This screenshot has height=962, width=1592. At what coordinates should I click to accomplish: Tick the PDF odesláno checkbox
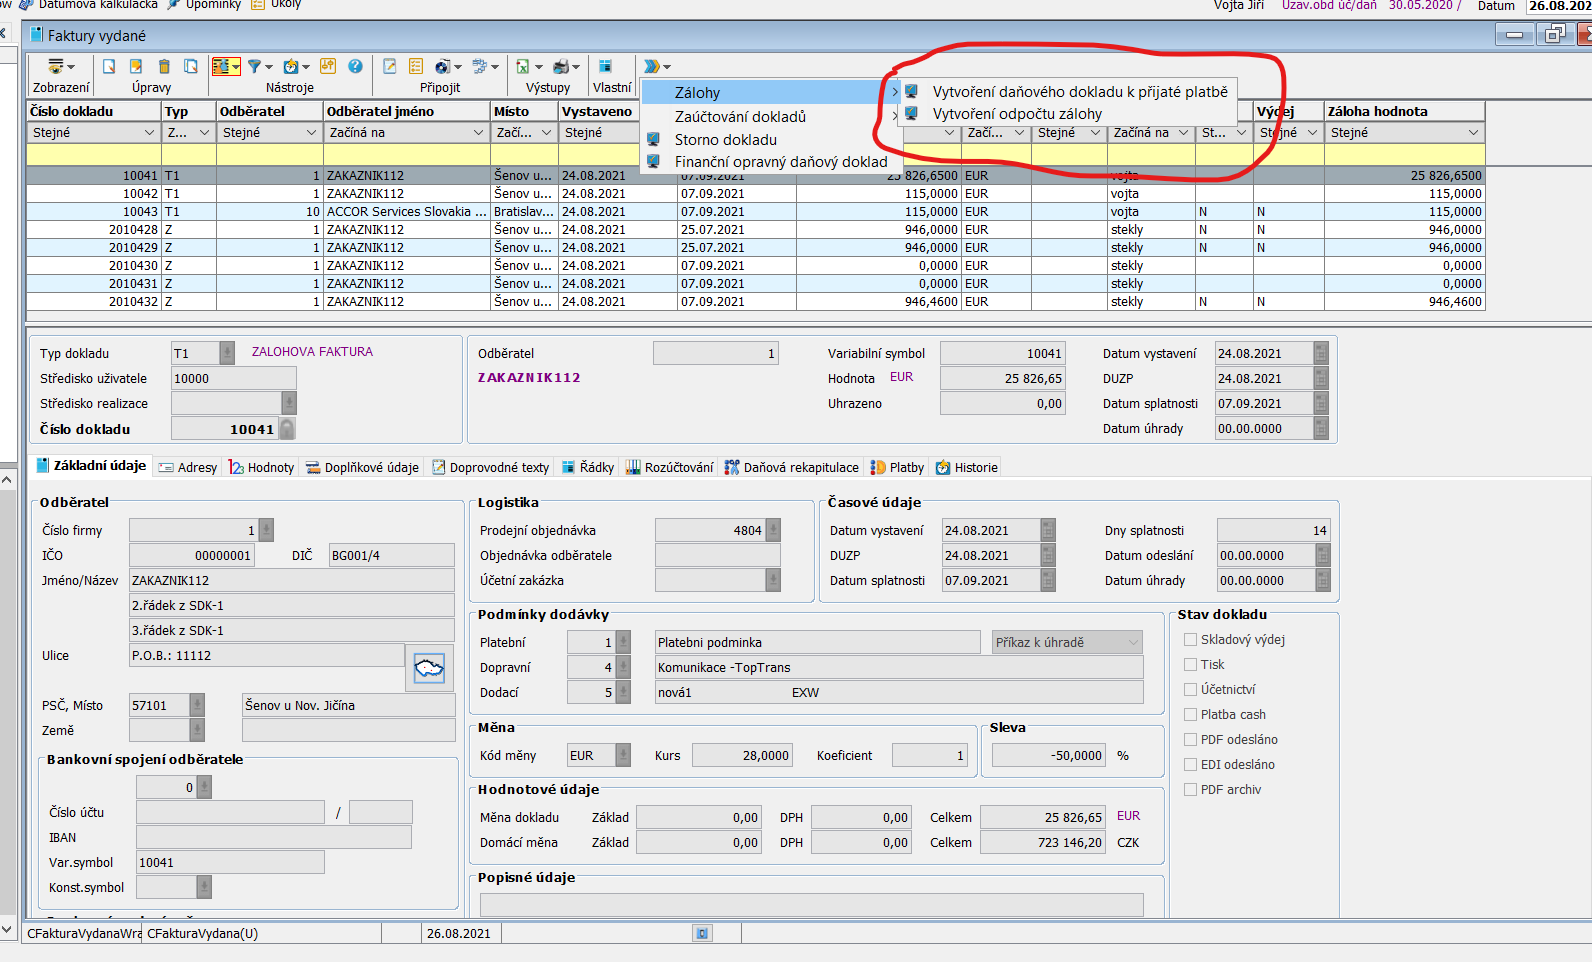(1190, 740)
